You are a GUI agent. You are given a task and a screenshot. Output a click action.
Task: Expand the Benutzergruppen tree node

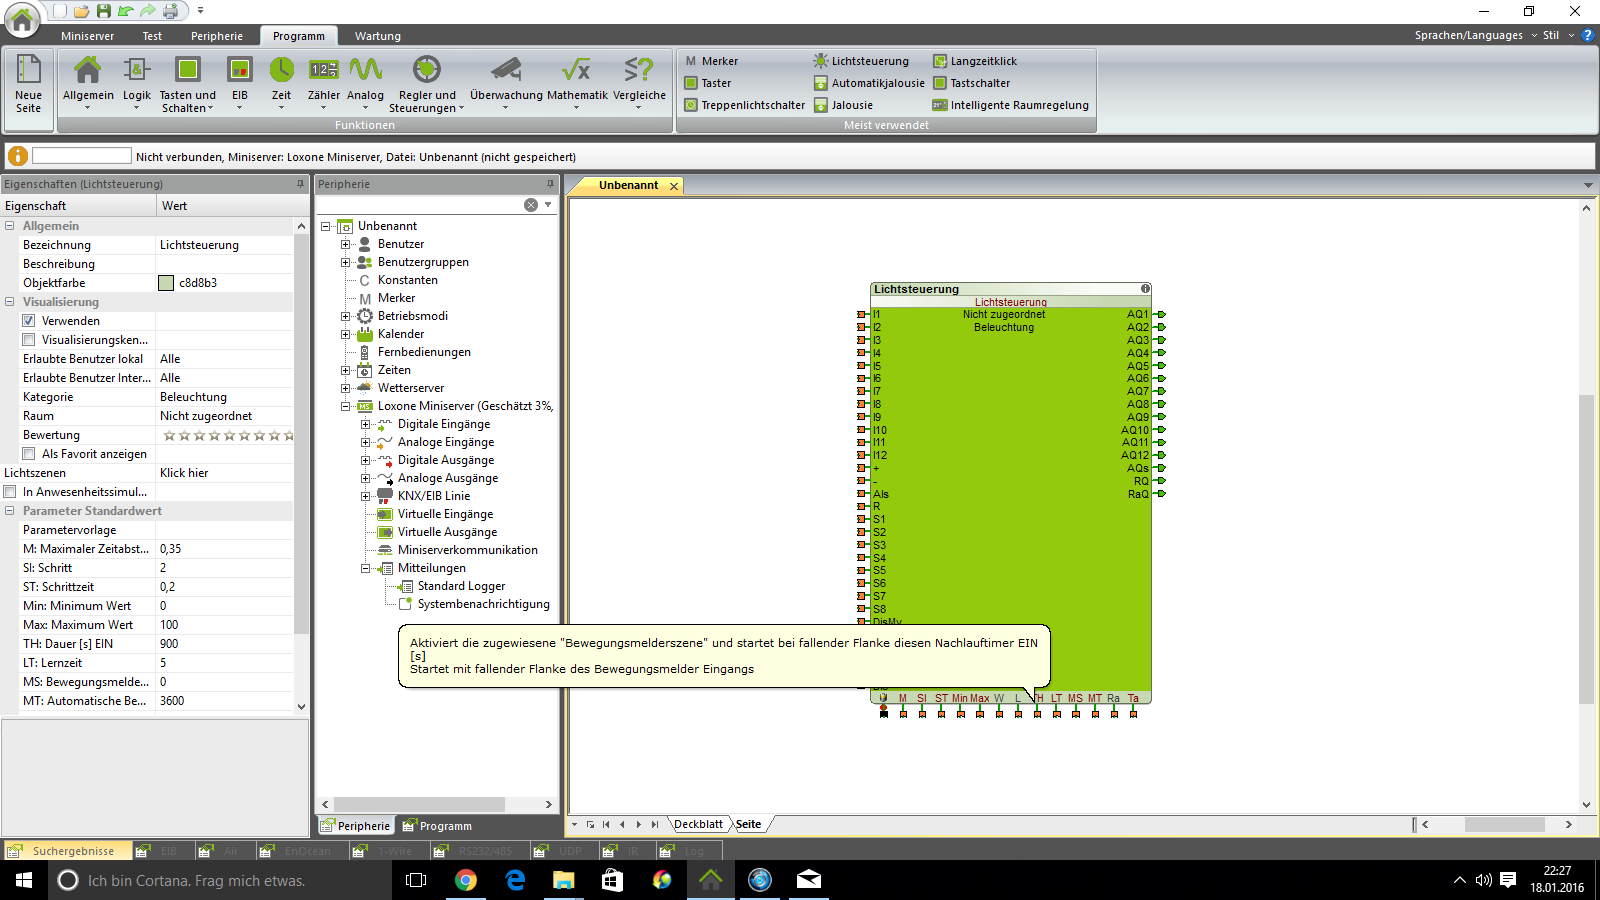pyautogui.click(x=346, y=262)
